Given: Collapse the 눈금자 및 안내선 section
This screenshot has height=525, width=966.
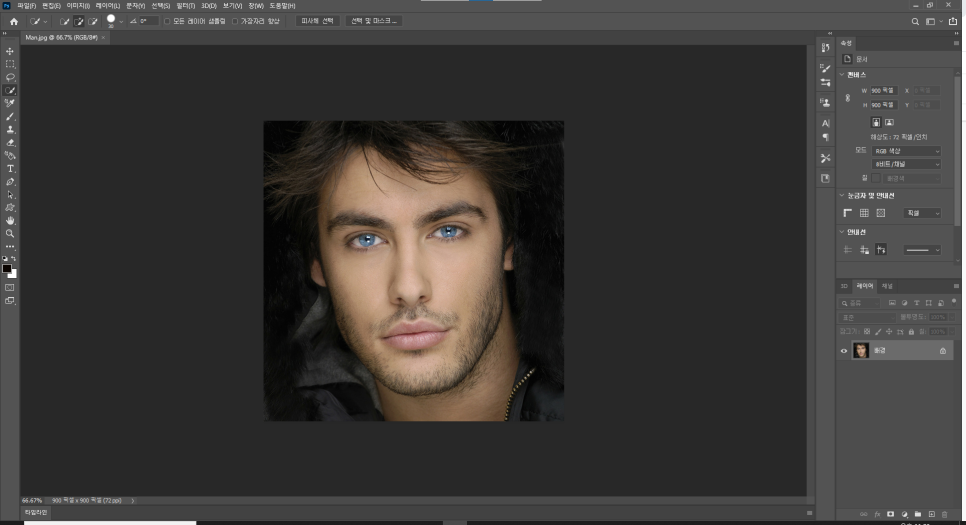Looking at the screenshot, I should tap(842, 195).
